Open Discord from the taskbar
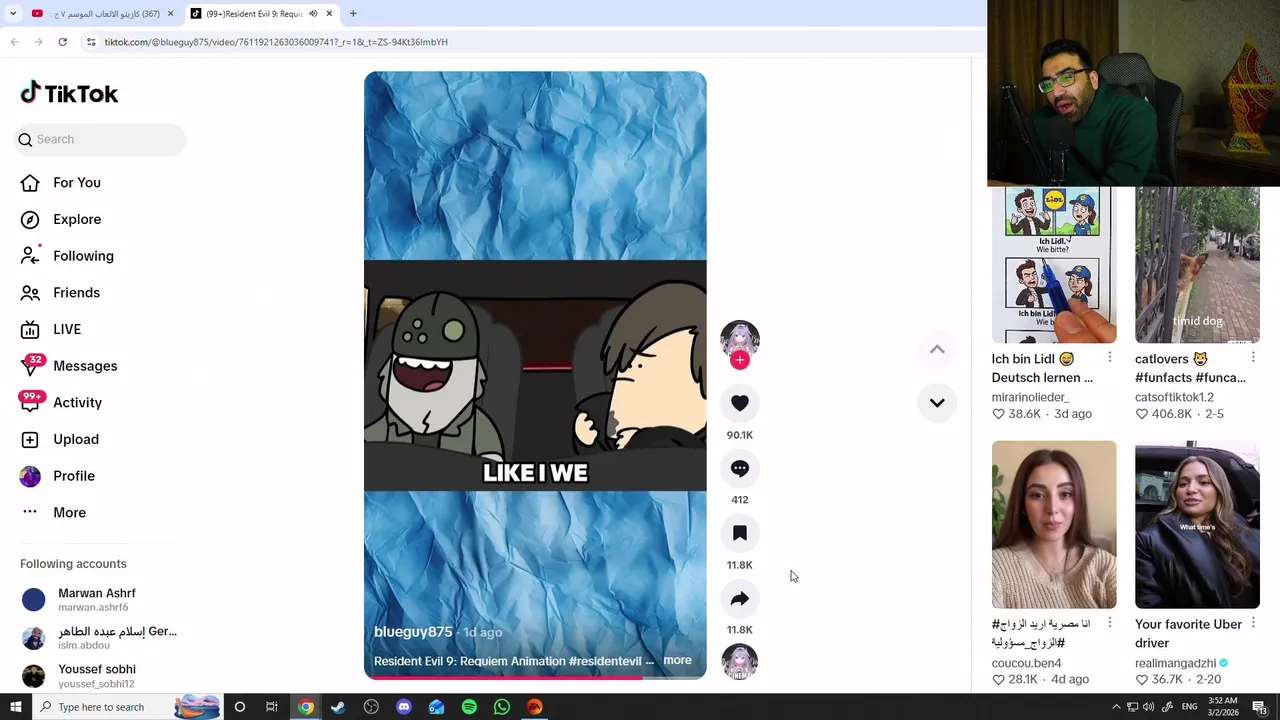 404,707
